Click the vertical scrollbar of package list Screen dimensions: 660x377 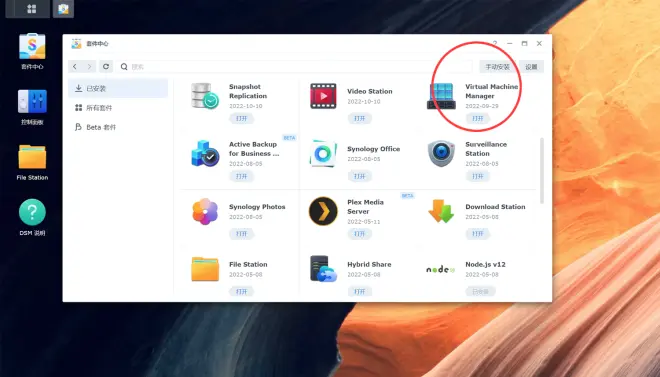(542, 170)
